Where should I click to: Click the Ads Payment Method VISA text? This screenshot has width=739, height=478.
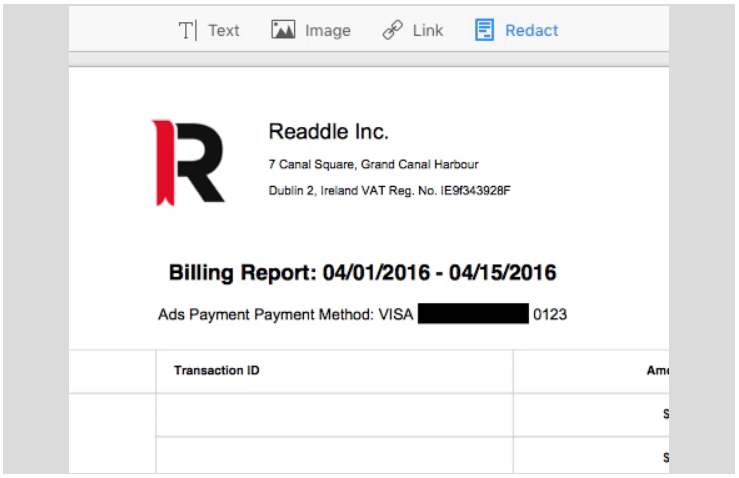pos(286,314)
